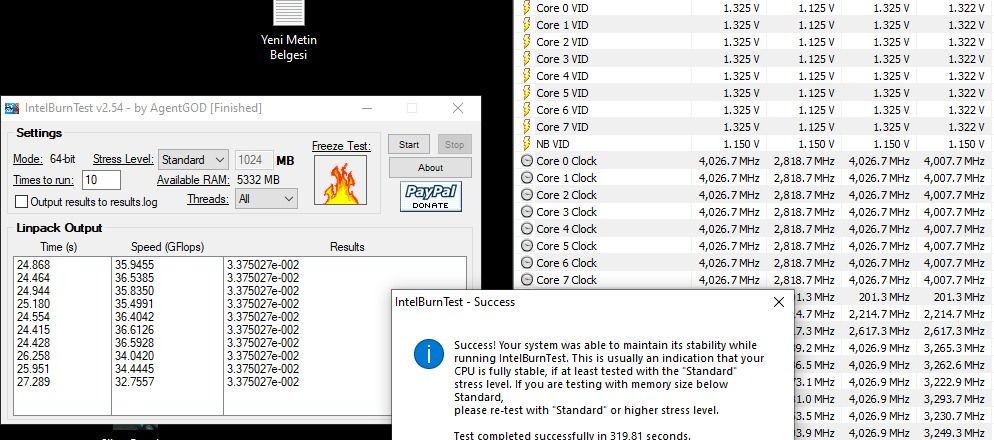Select the Core 4 Clock sensor row label
Screen dimensions: 994x440
[566, 229]
